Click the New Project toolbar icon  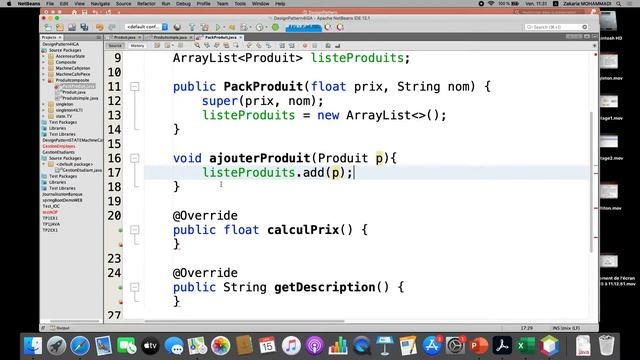[x=60, y=27]
